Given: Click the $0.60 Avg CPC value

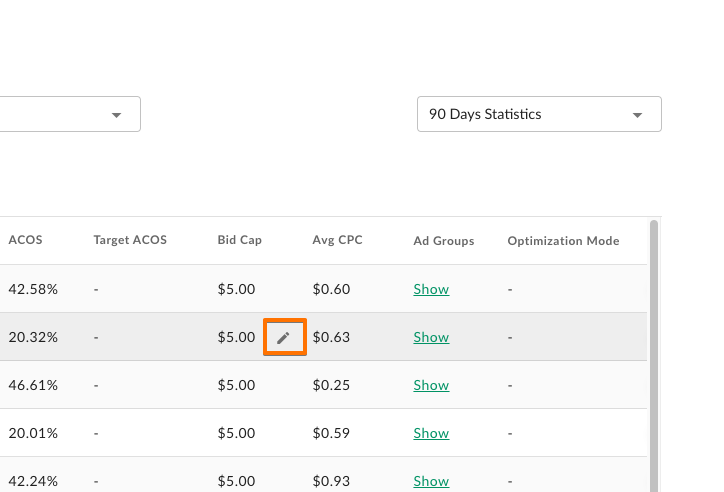Looking at the screenshot, I should (331, 289).
